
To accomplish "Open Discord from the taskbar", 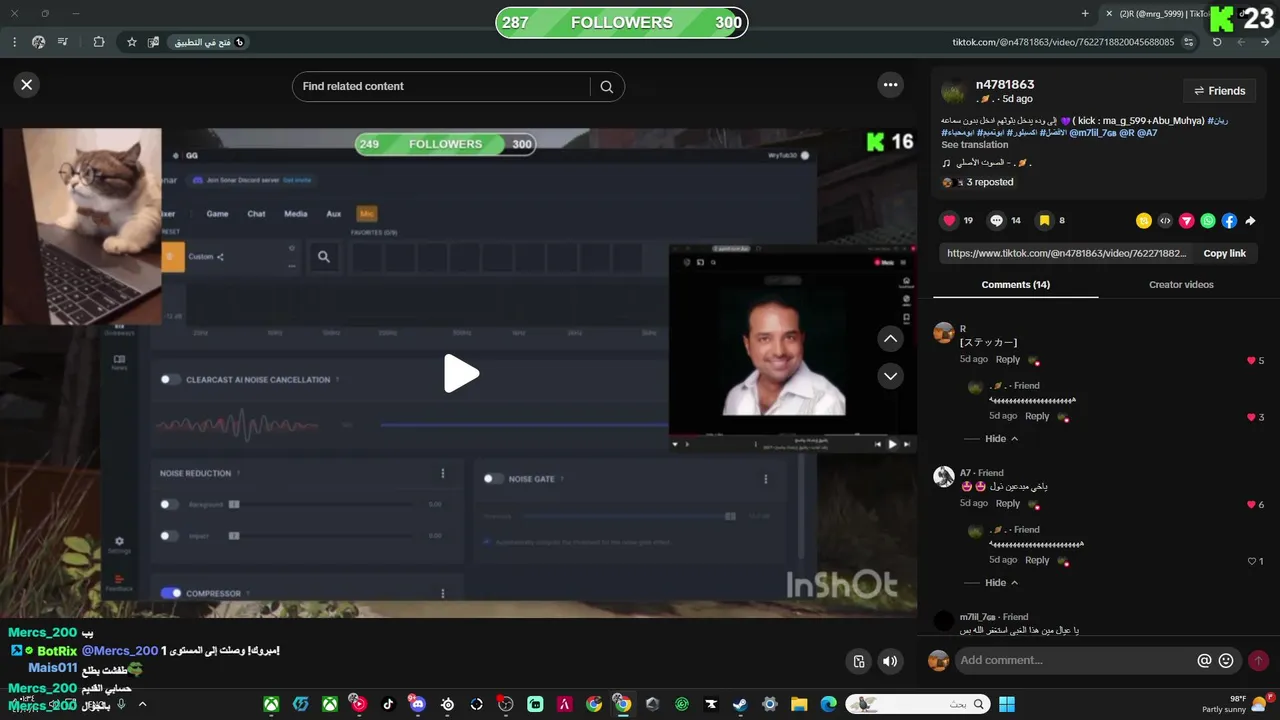I will (x=417, y=704).
